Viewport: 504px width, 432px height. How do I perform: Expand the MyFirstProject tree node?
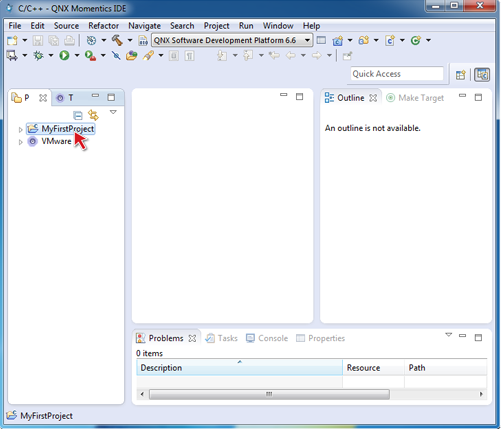point(20,129)
